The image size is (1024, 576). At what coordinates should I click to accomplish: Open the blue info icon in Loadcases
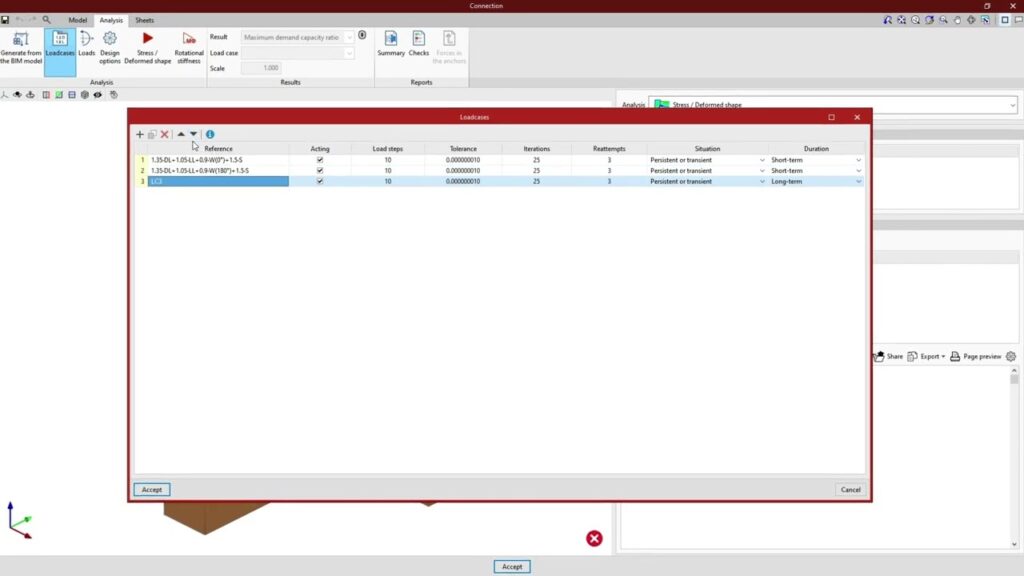[210, 134]
